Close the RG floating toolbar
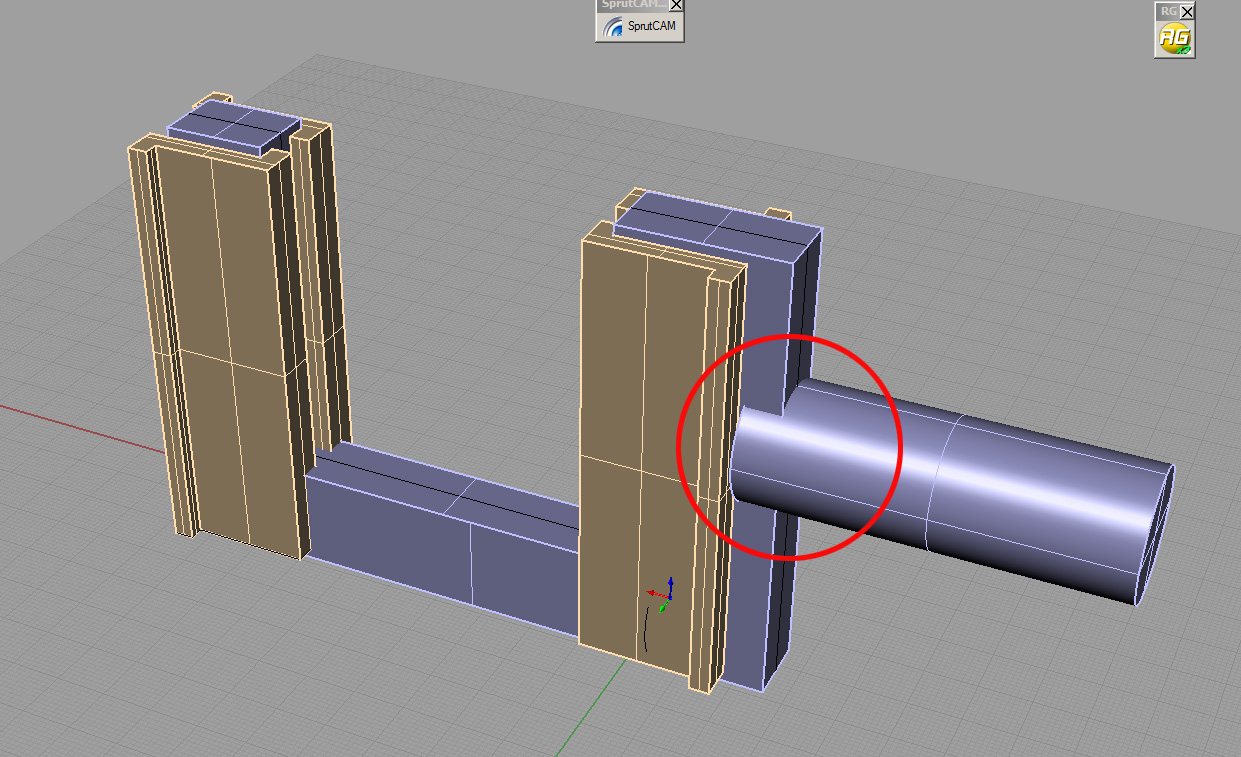This screenshot has height=757, width=1241. 1187,11
